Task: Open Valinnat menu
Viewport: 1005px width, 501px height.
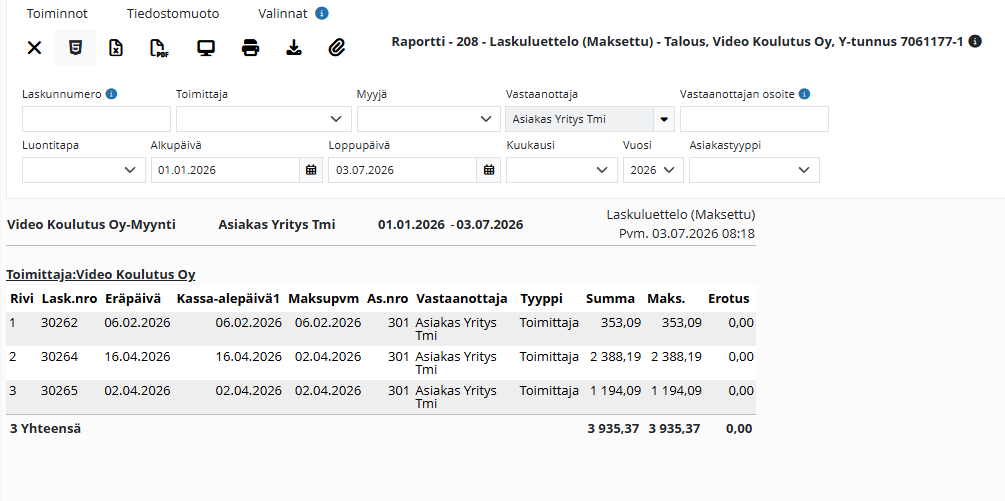Action: pos(283,13)
